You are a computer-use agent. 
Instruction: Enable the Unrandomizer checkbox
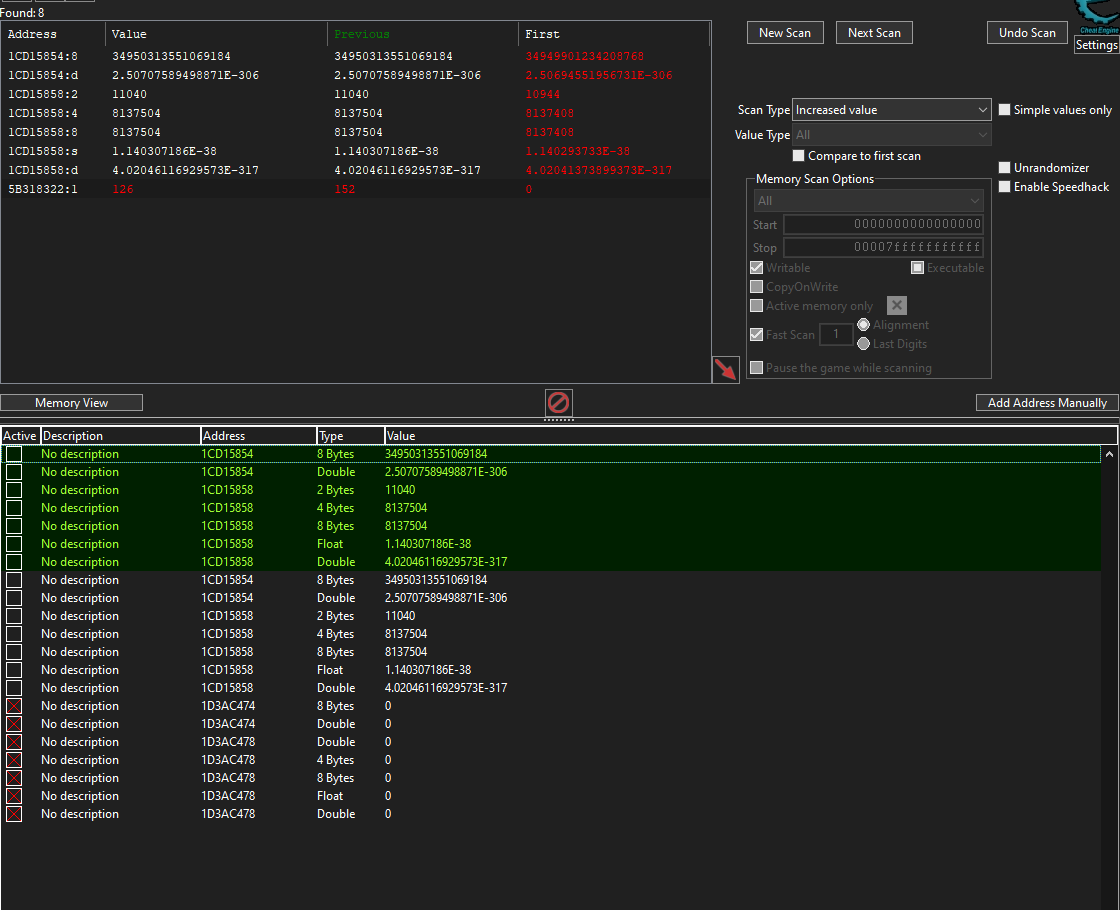pos(1005,168)
